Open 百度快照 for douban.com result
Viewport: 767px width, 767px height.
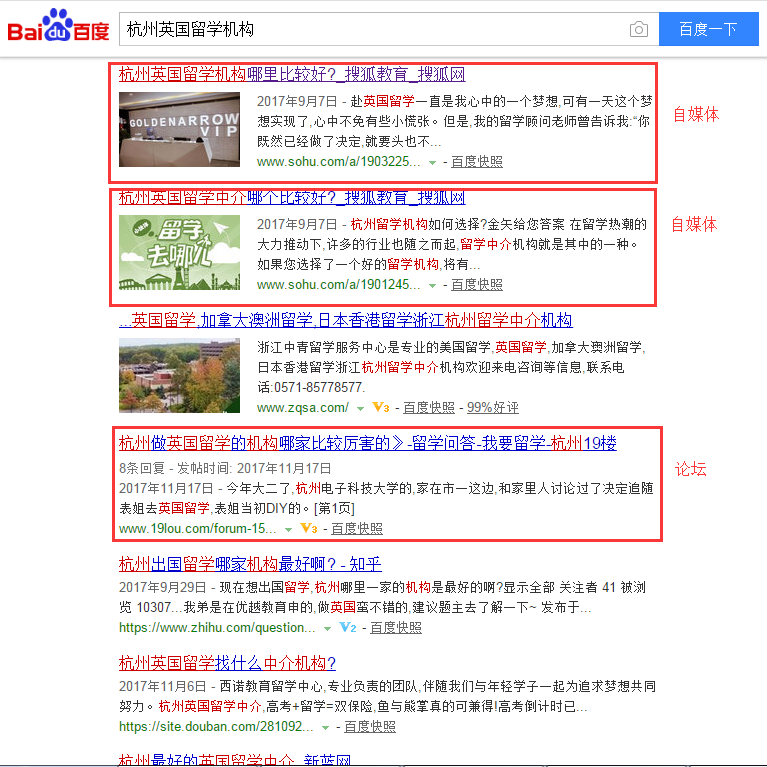(370, 726)
